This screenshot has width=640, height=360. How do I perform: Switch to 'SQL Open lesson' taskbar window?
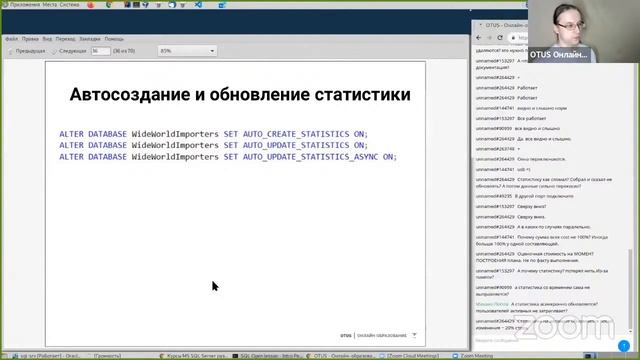pyautogui.click(x=267, y=356)
